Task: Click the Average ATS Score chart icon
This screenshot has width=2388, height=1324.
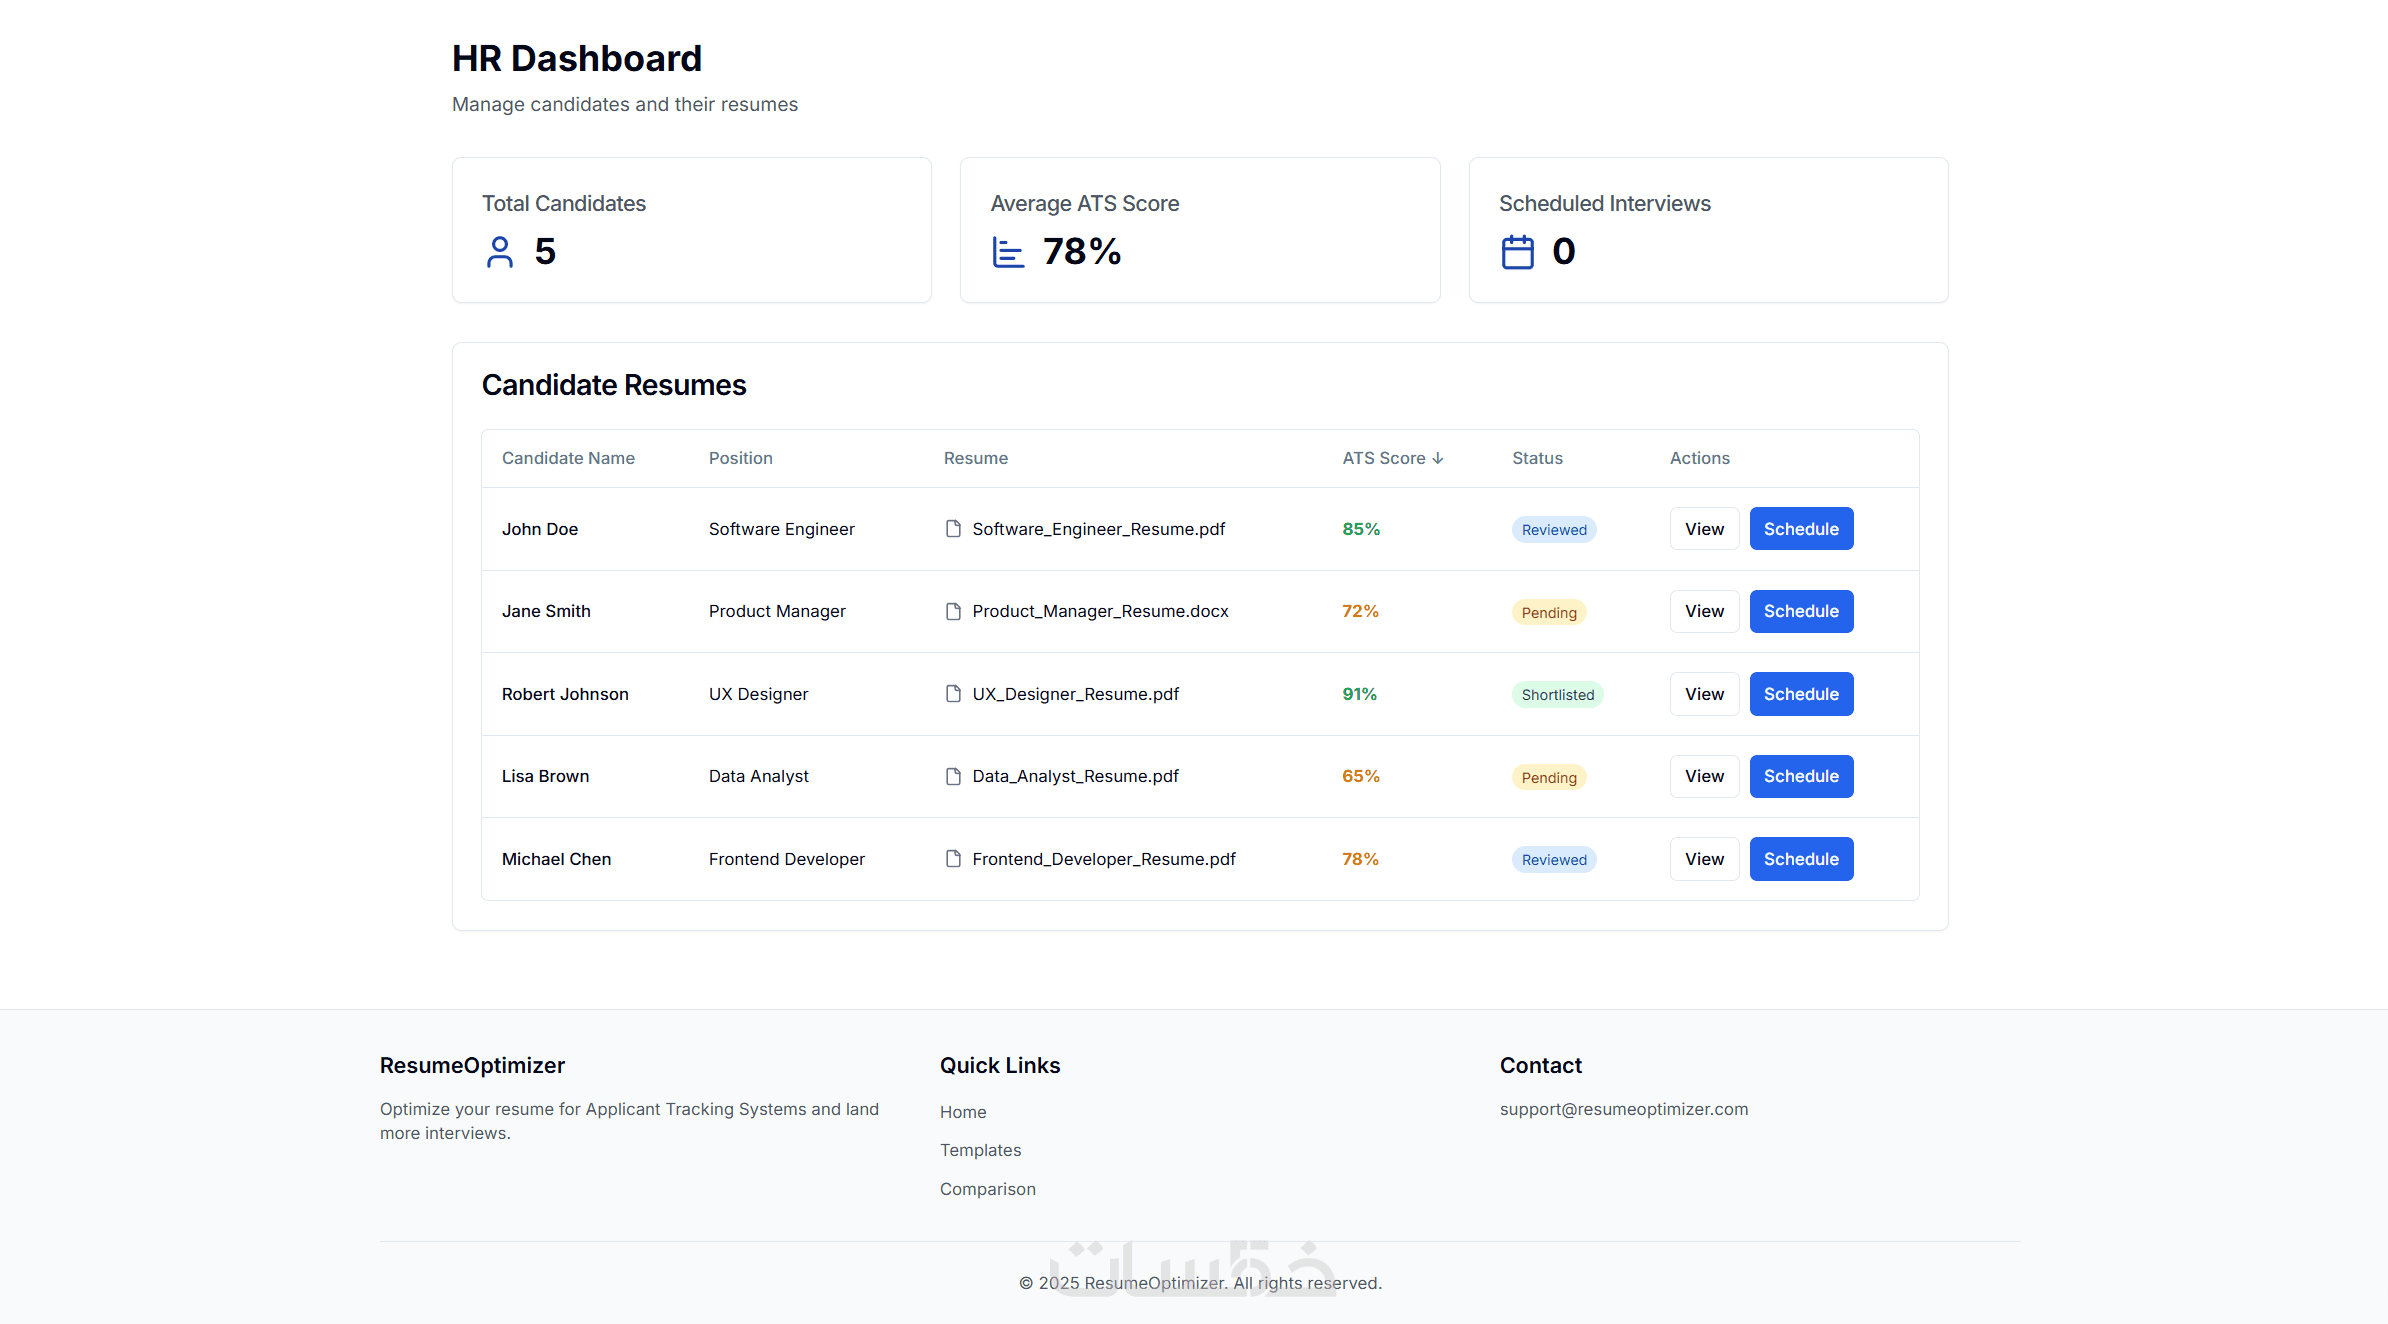Action: pyautogui.click(x=1008, y=252)
